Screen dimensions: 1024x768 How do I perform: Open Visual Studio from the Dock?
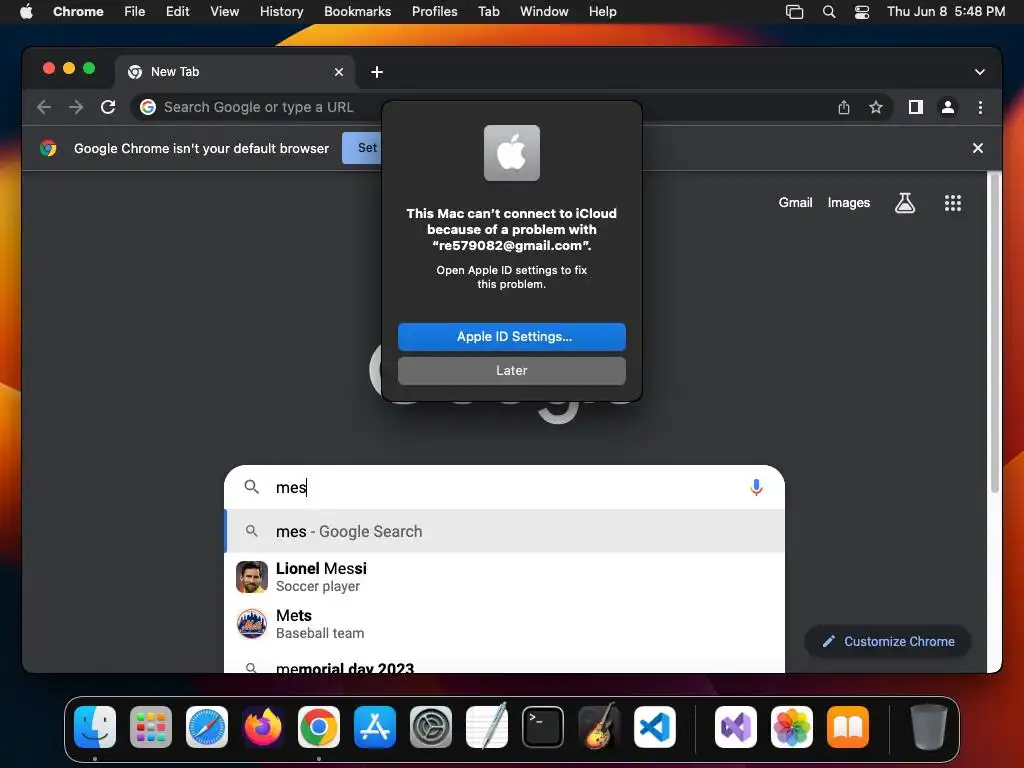[x=736, y=727]
